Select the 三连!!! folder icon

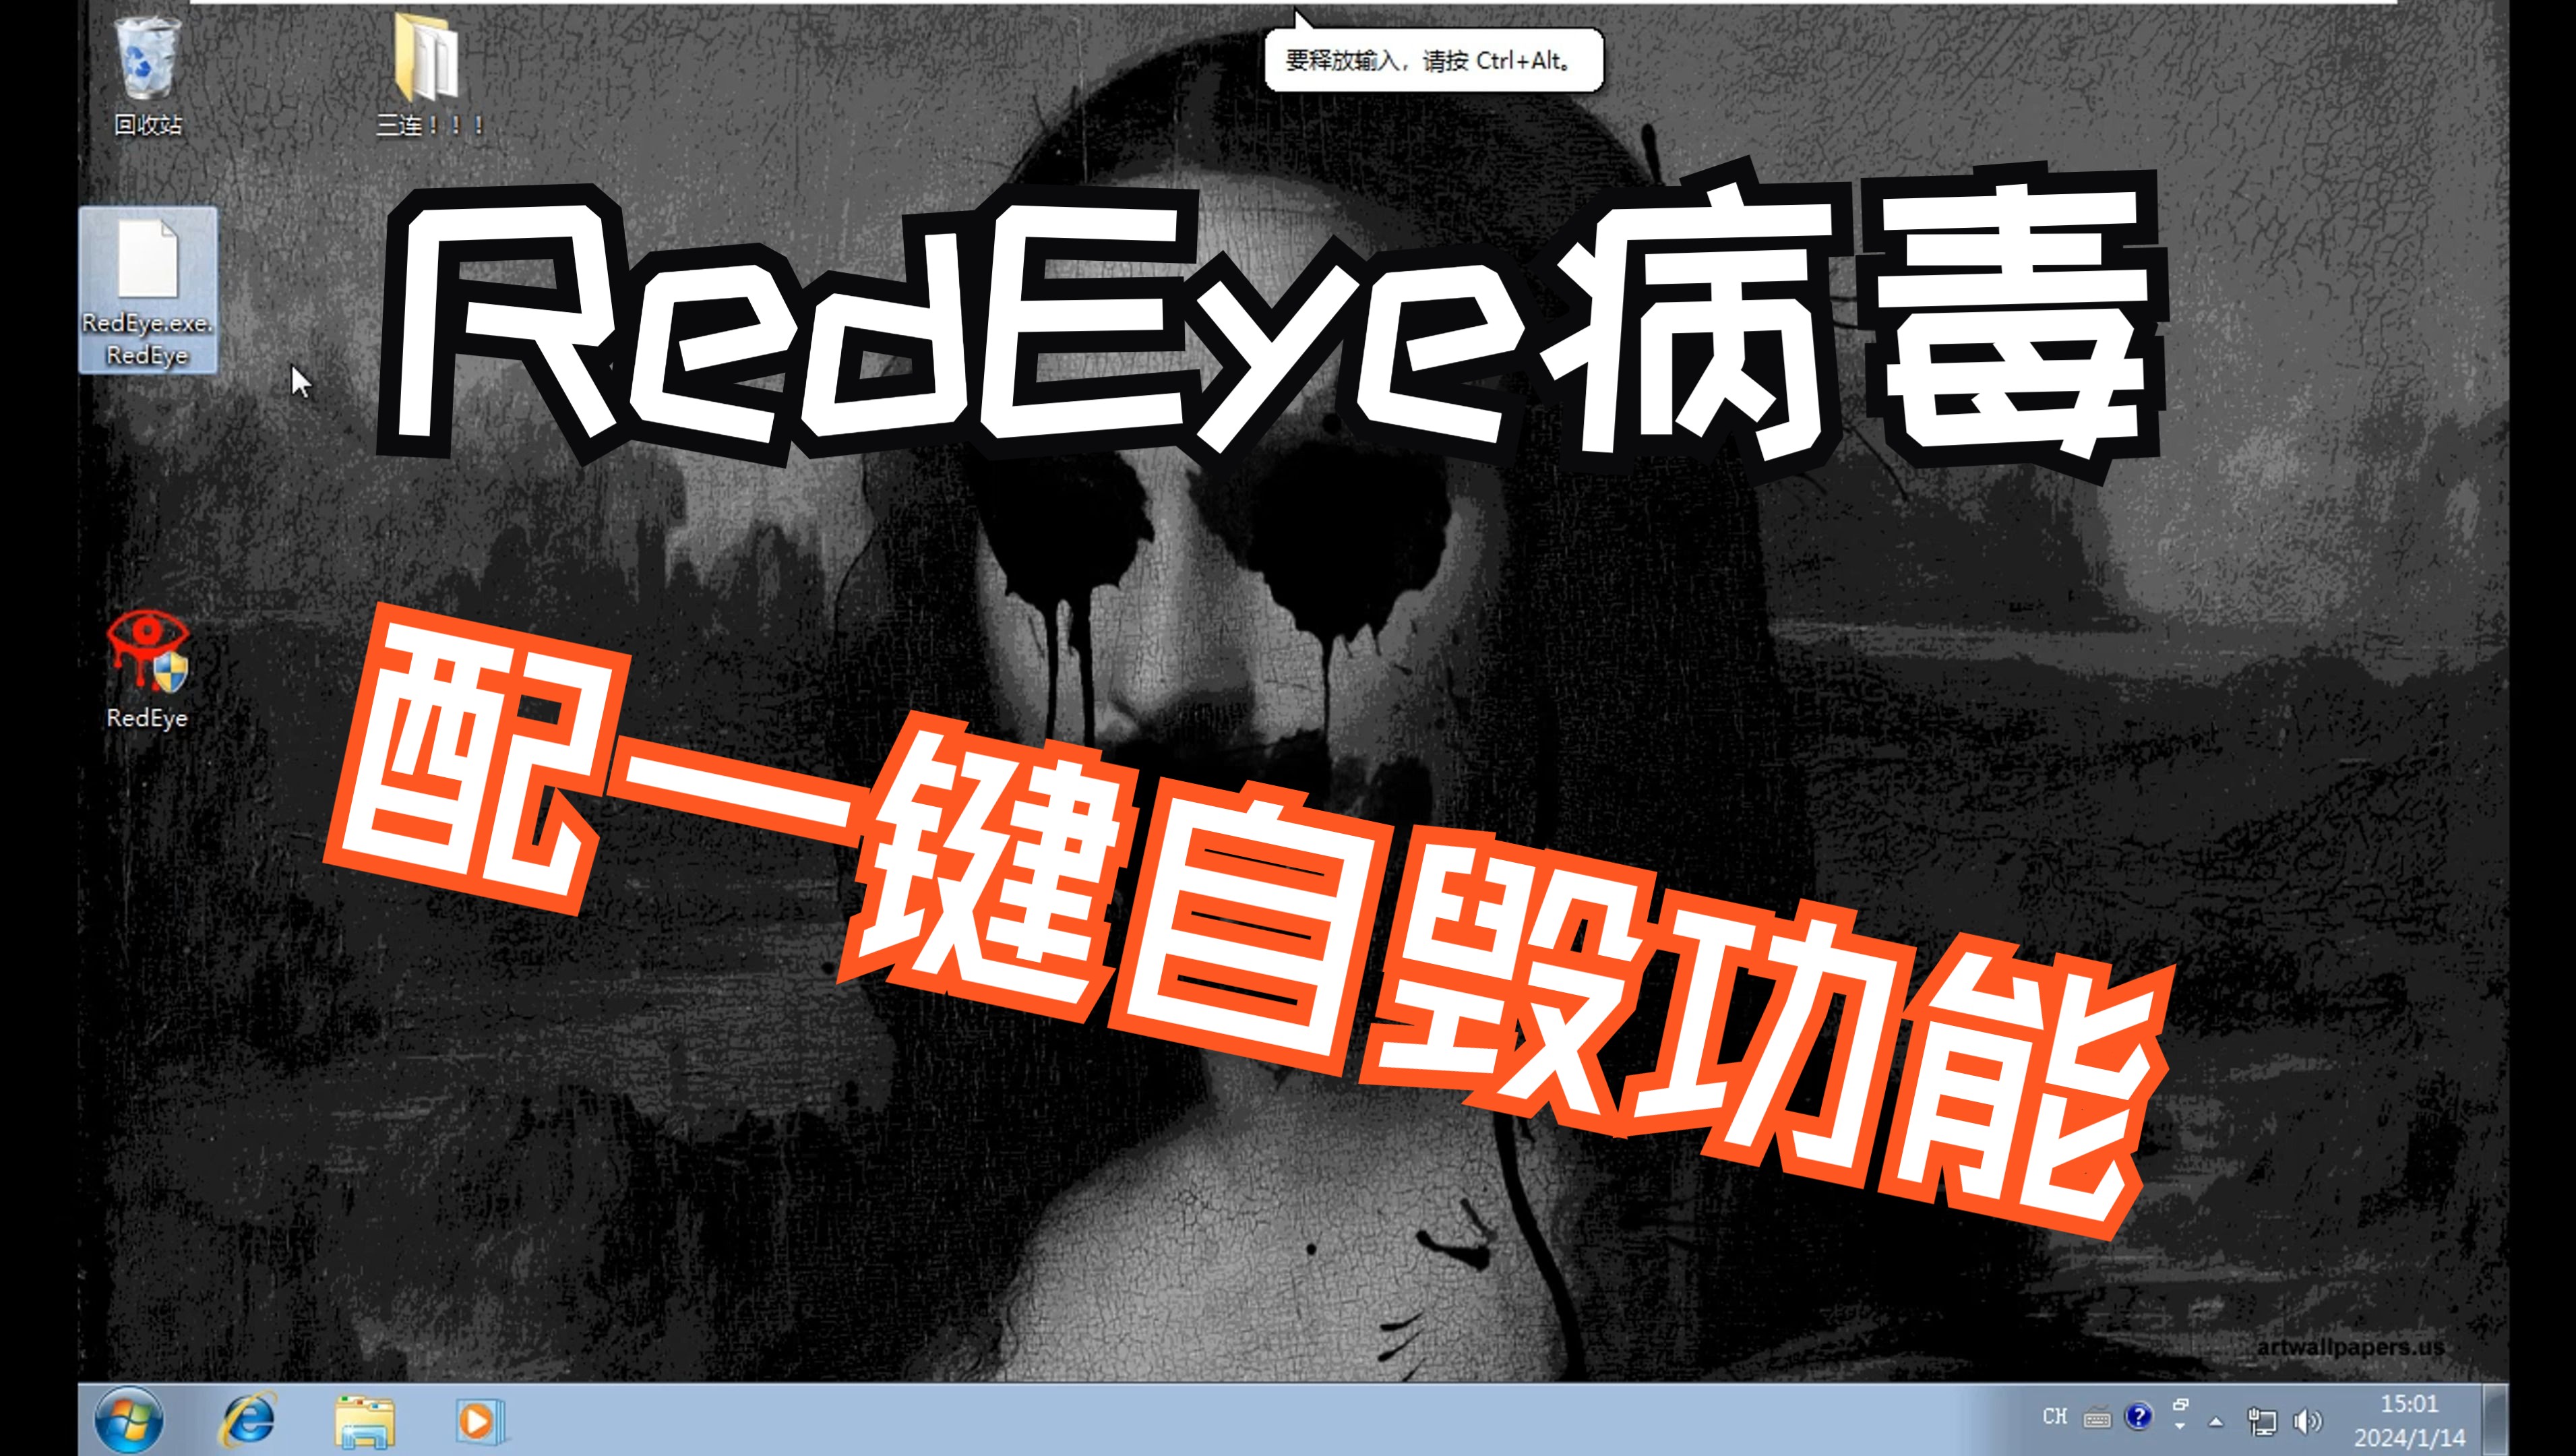pyautogui.click(x=430, y=75)
